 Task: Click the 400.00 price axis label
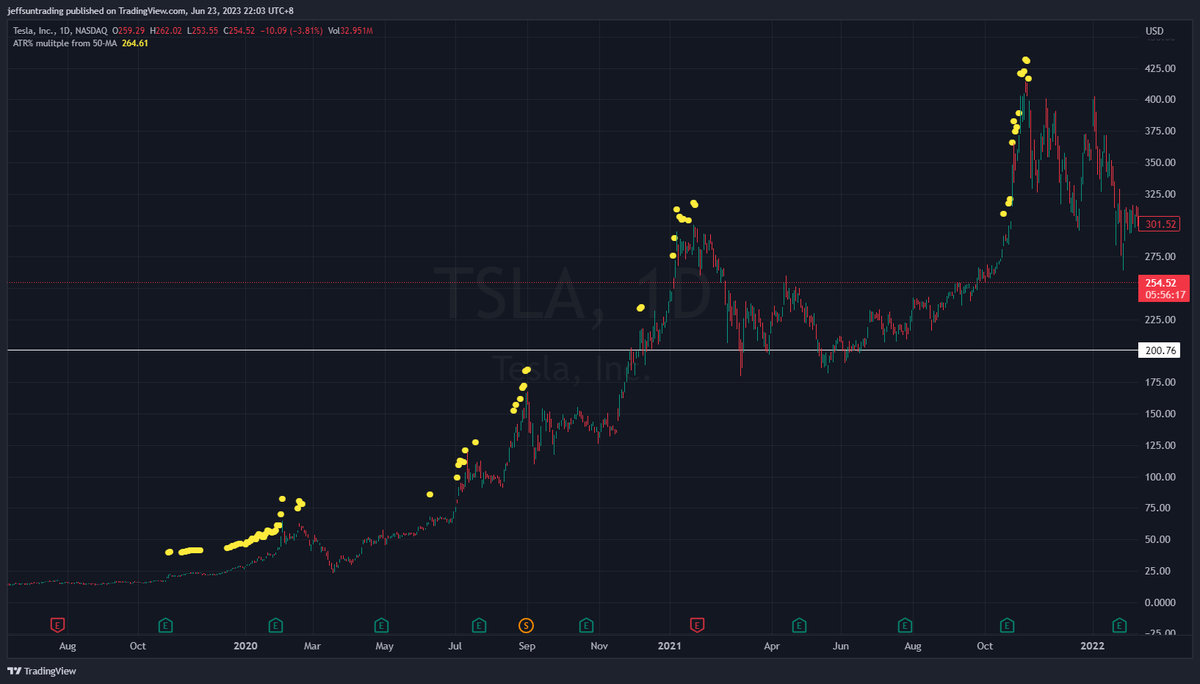(1160, 100)
